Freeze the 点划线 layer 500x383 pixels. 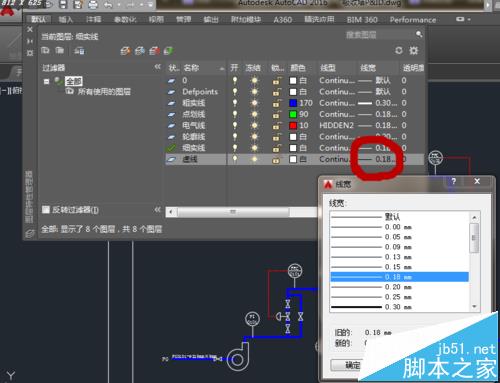(x=254, y=114)
